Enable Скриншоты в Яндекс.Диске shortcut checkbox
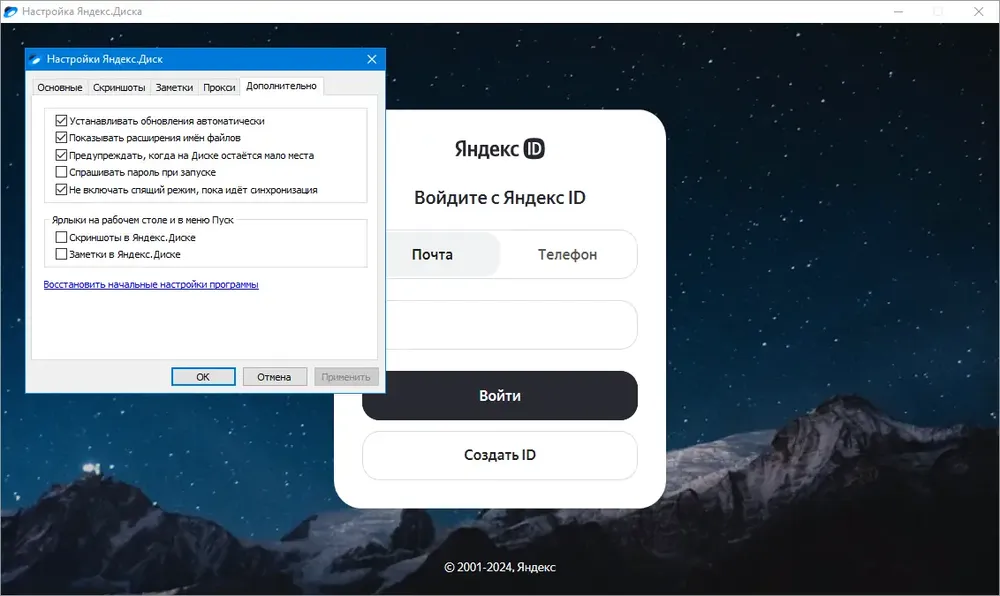This screenshot has height=596, width=1000. coord(61,237)
